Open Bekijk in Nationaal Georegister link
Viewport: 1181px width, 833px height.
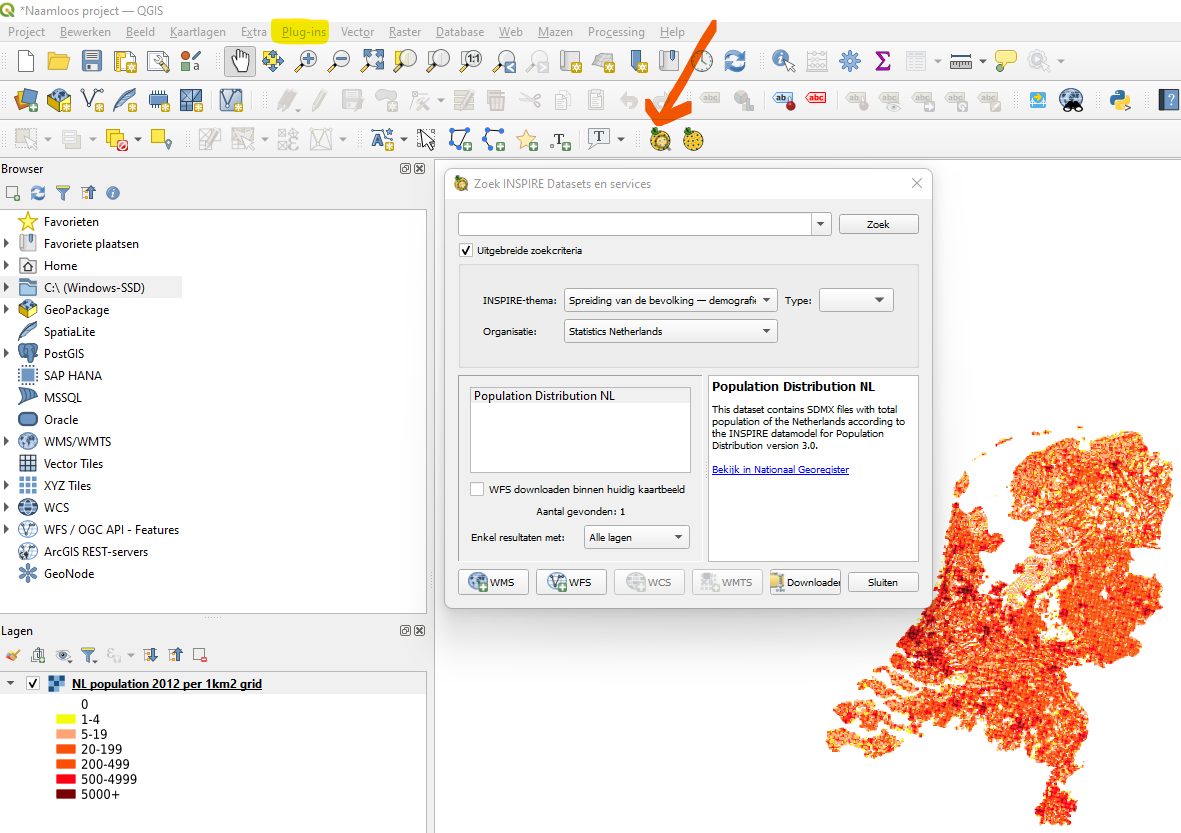pyautogui.click(x=780, y=469)
